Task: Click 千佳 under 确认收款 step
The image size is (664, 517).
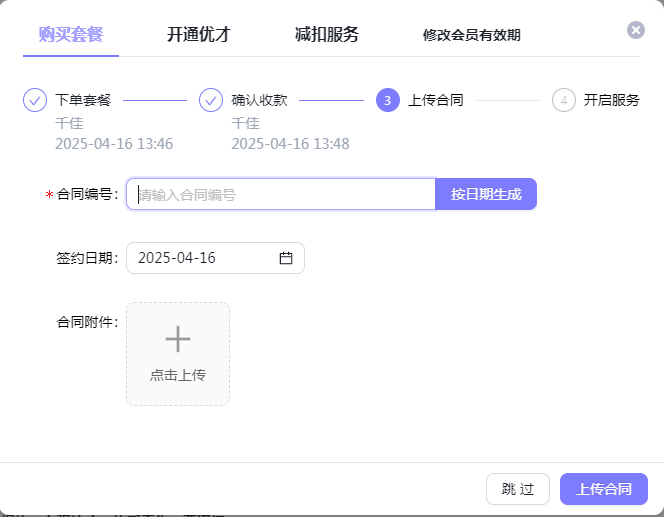Action: (x=245, y=123)
